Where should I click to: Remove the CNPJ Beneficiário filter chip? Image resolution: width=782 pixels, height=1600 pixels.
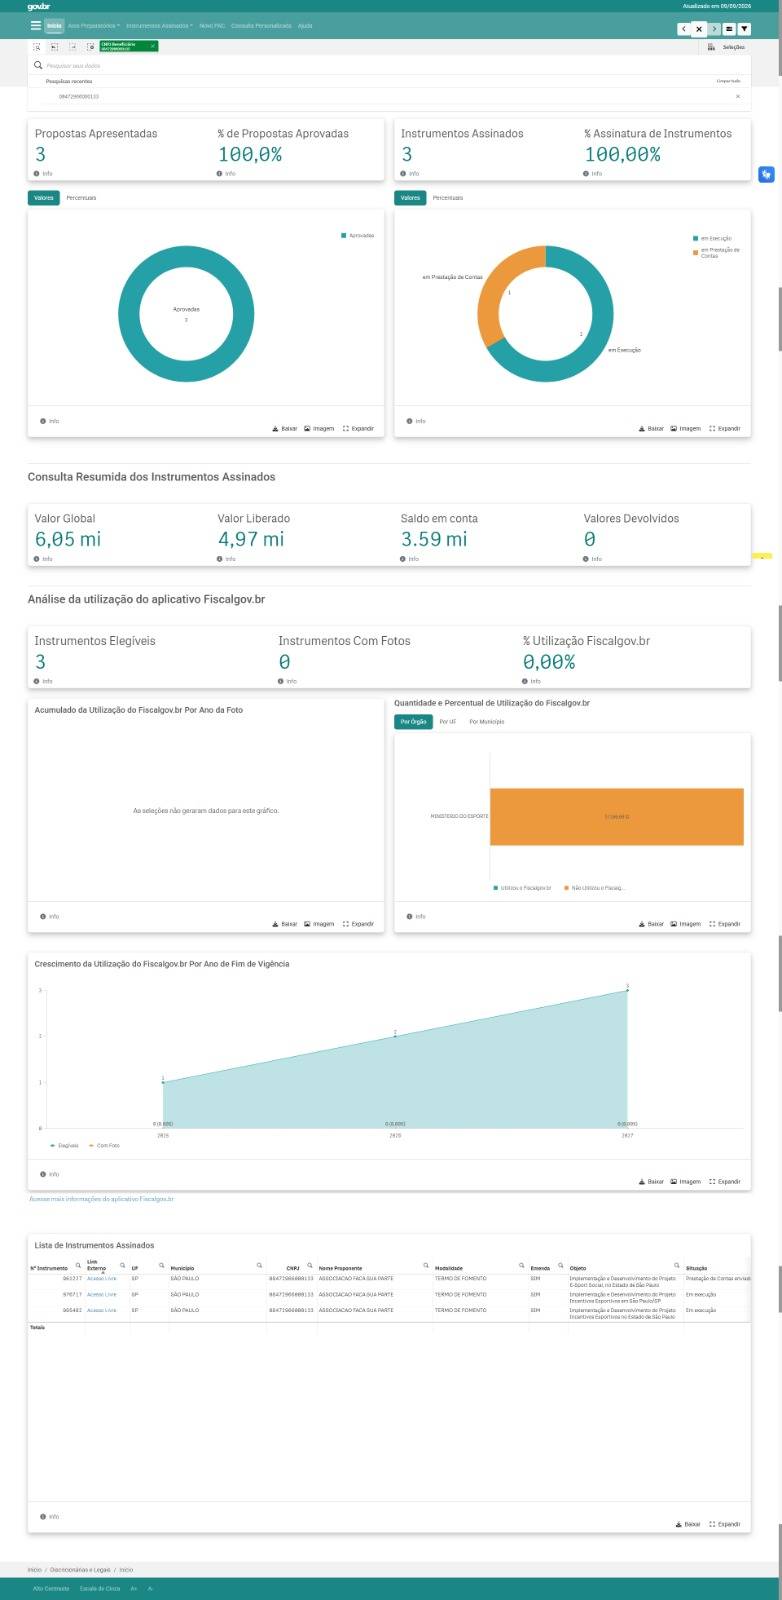click(x=153, y=46)
